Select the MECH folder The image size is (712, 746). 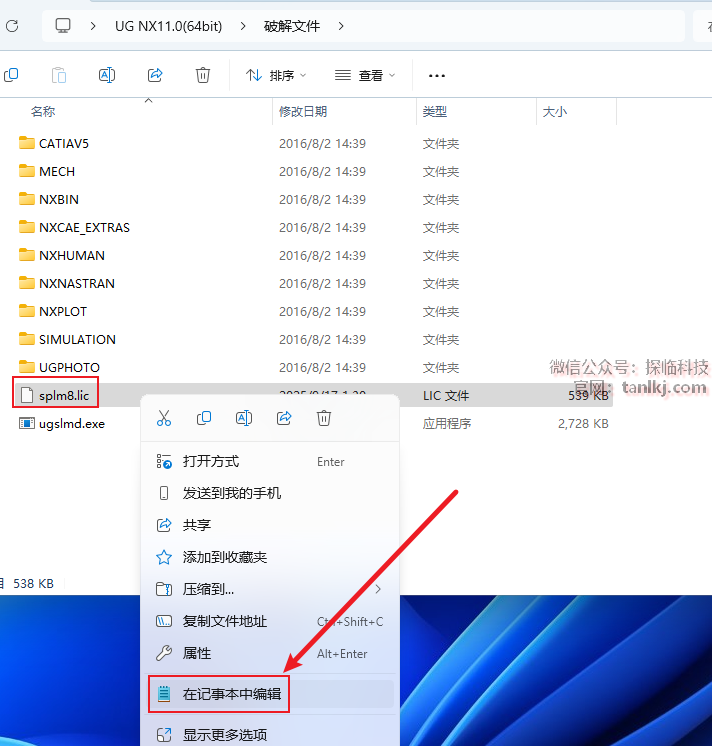57,171
